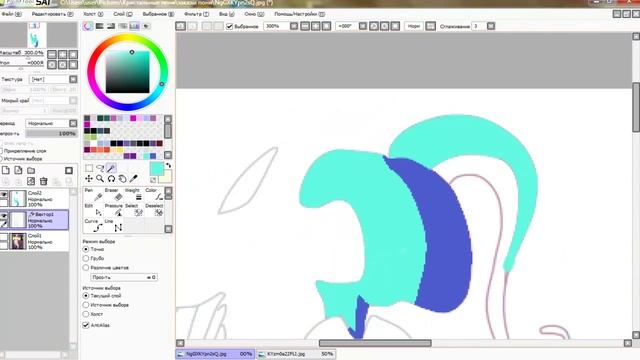Select the move tool
640x360 pixels.
(89, 179)
